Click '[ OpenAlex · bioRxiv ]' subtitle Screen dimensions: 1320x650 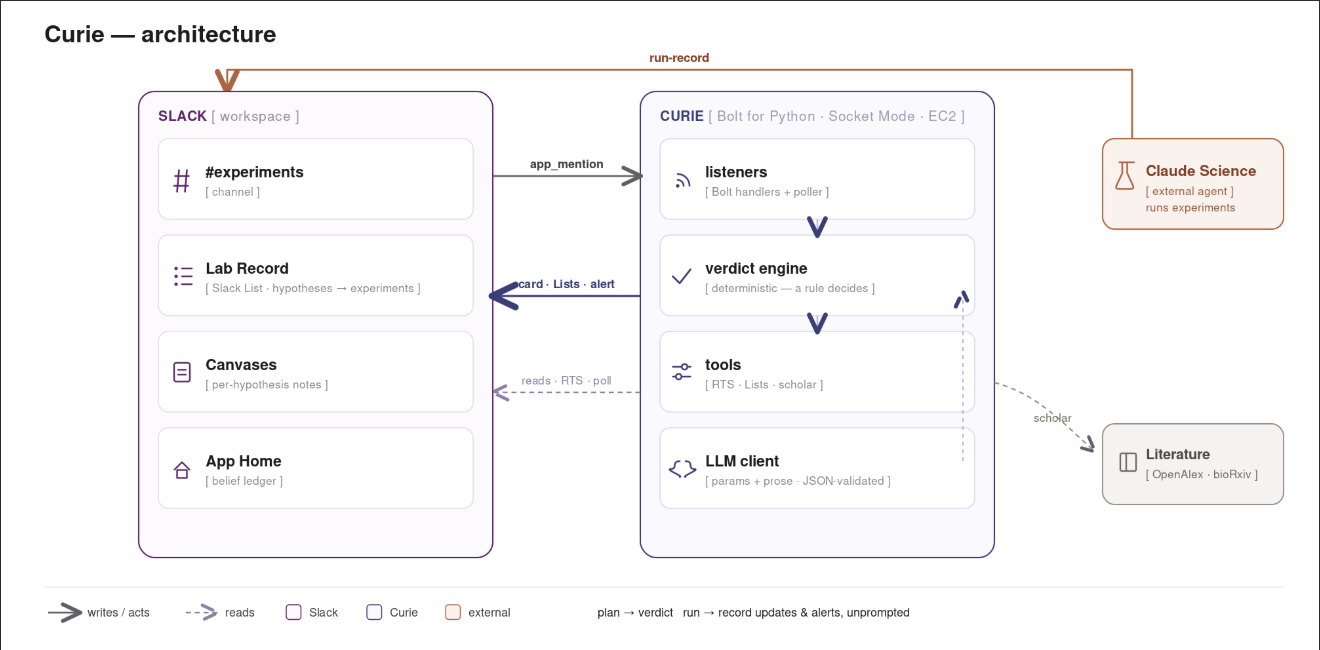pos(1202,474)
